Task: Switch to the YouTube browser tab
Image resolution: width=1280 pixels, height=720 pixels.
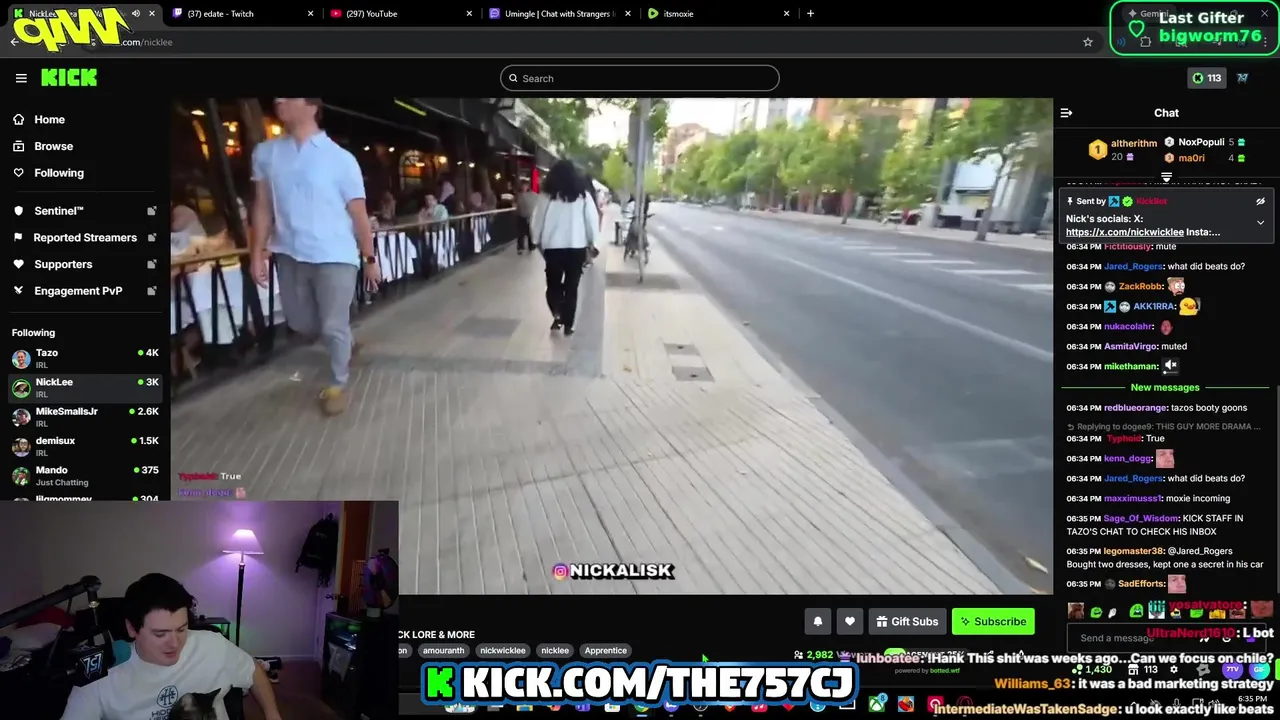Action: [x=400, y=13]
